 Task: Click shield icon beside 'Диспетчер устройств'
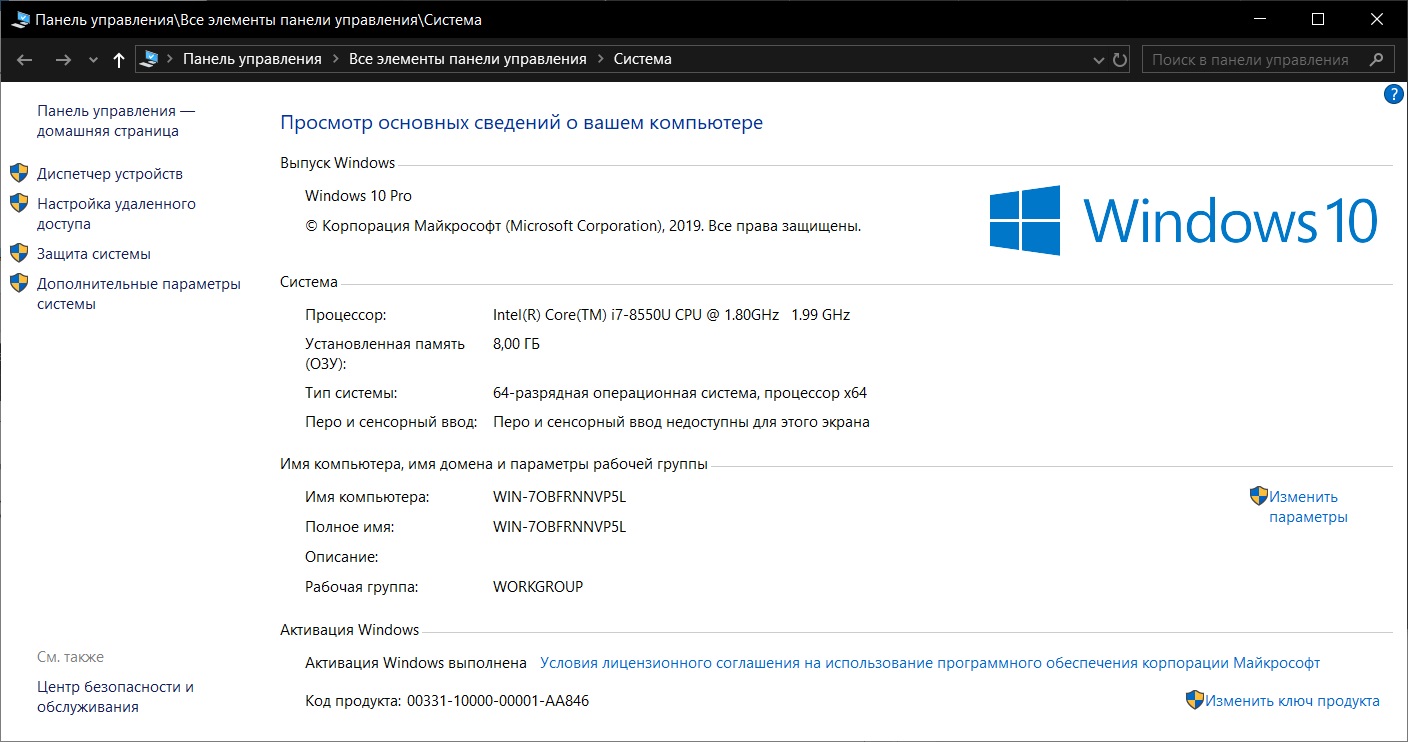pos(19,173)
